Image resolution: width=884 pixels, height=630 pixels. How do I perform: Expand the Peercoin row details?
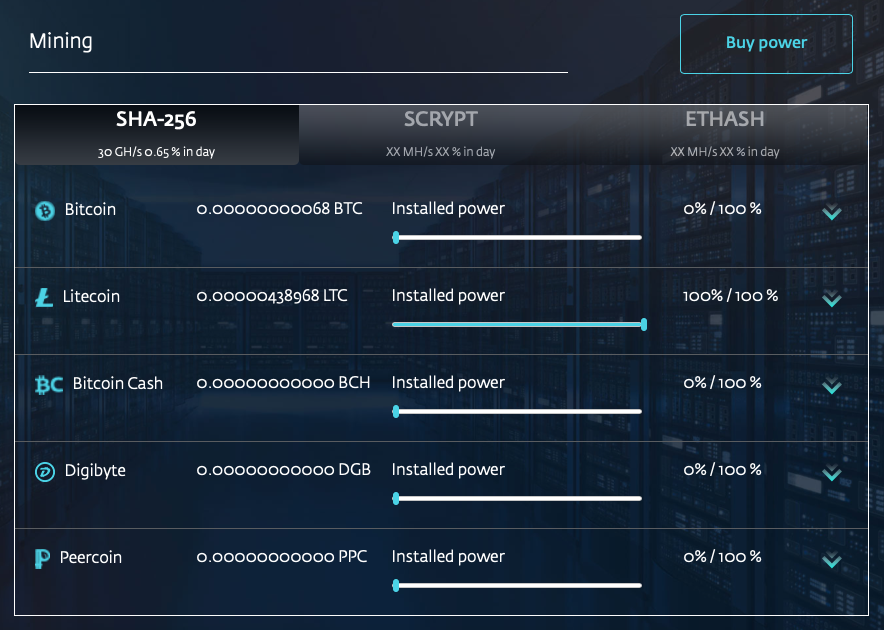[831, 561]
